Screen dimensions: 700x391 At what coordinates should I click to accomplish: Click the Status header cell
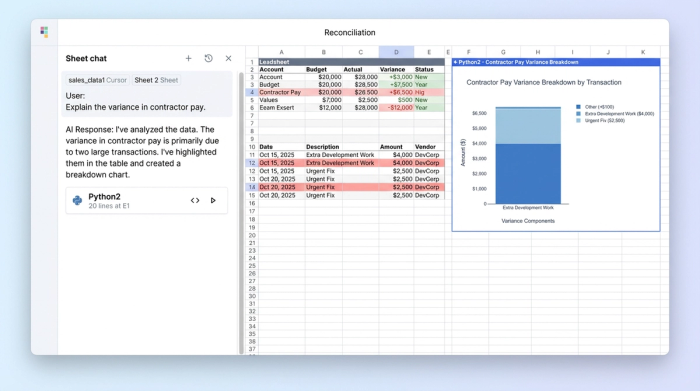point(429,70)
